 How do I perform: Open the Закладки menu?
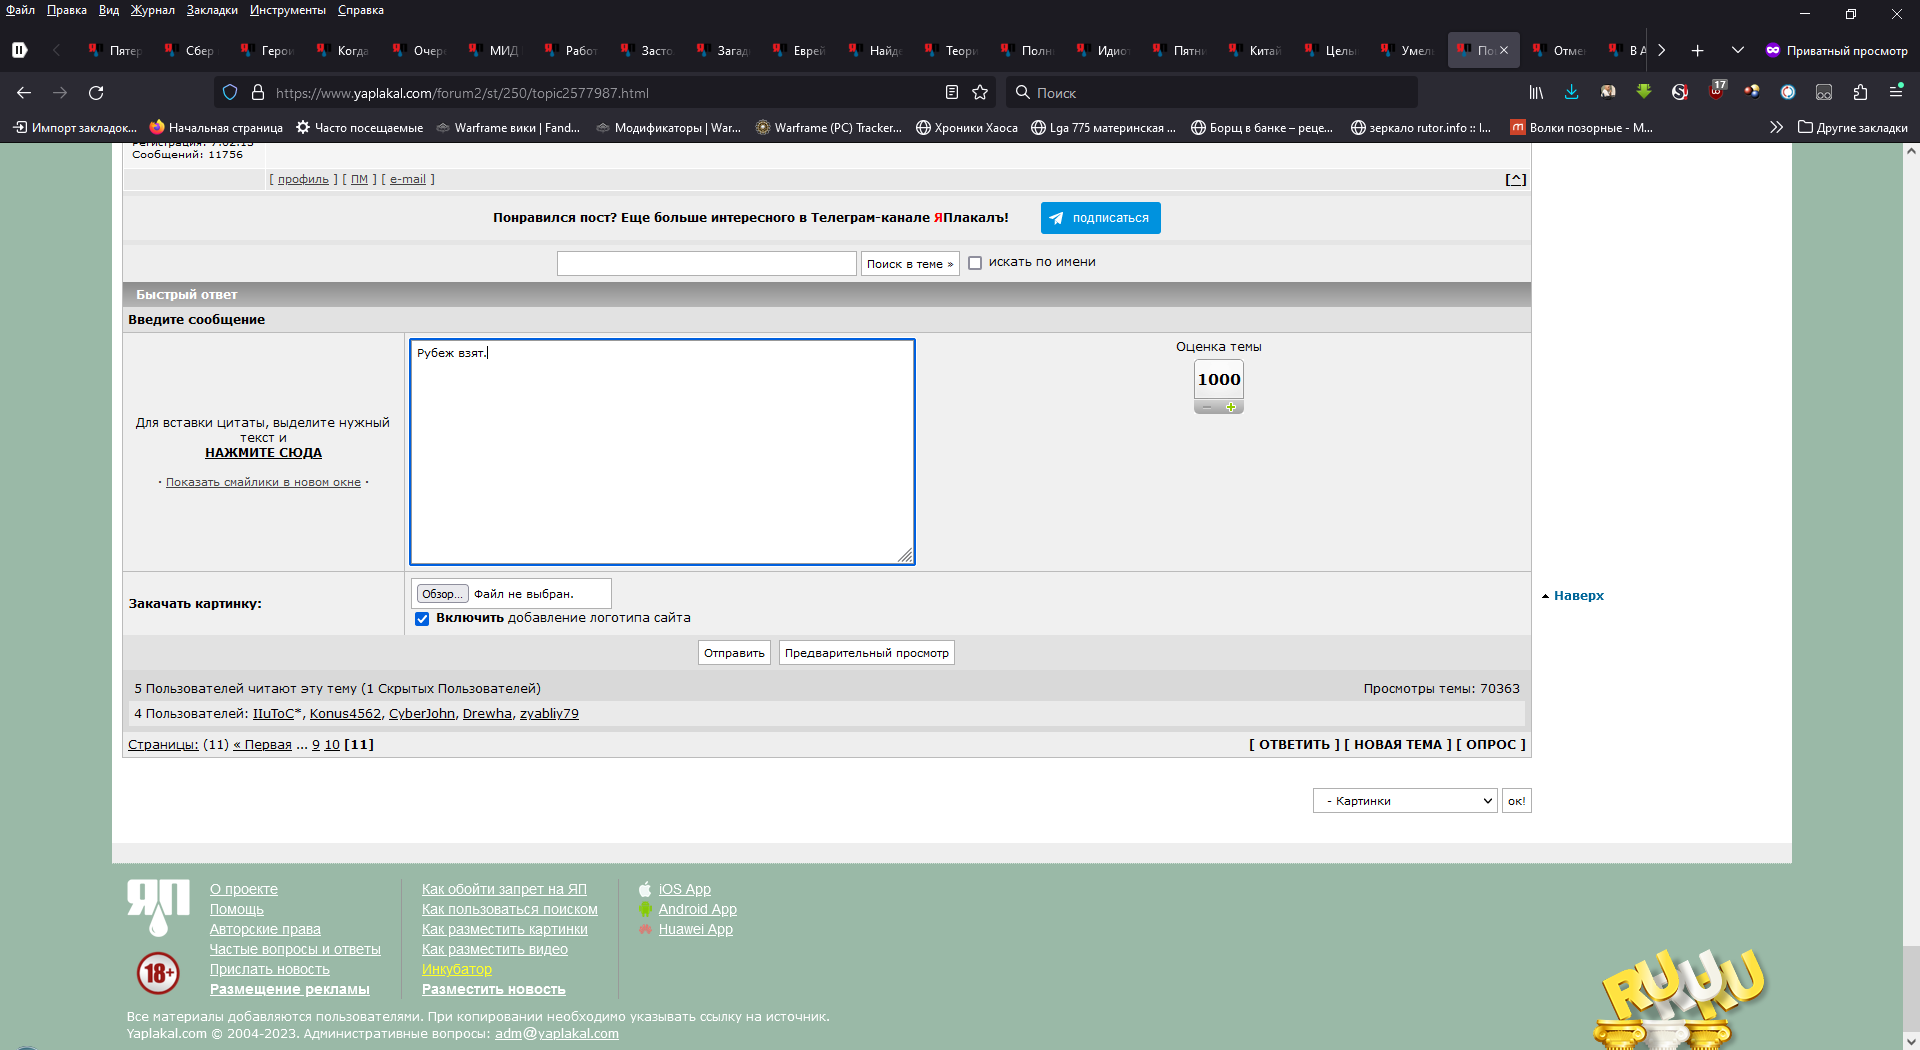click(x=212, y=10)
